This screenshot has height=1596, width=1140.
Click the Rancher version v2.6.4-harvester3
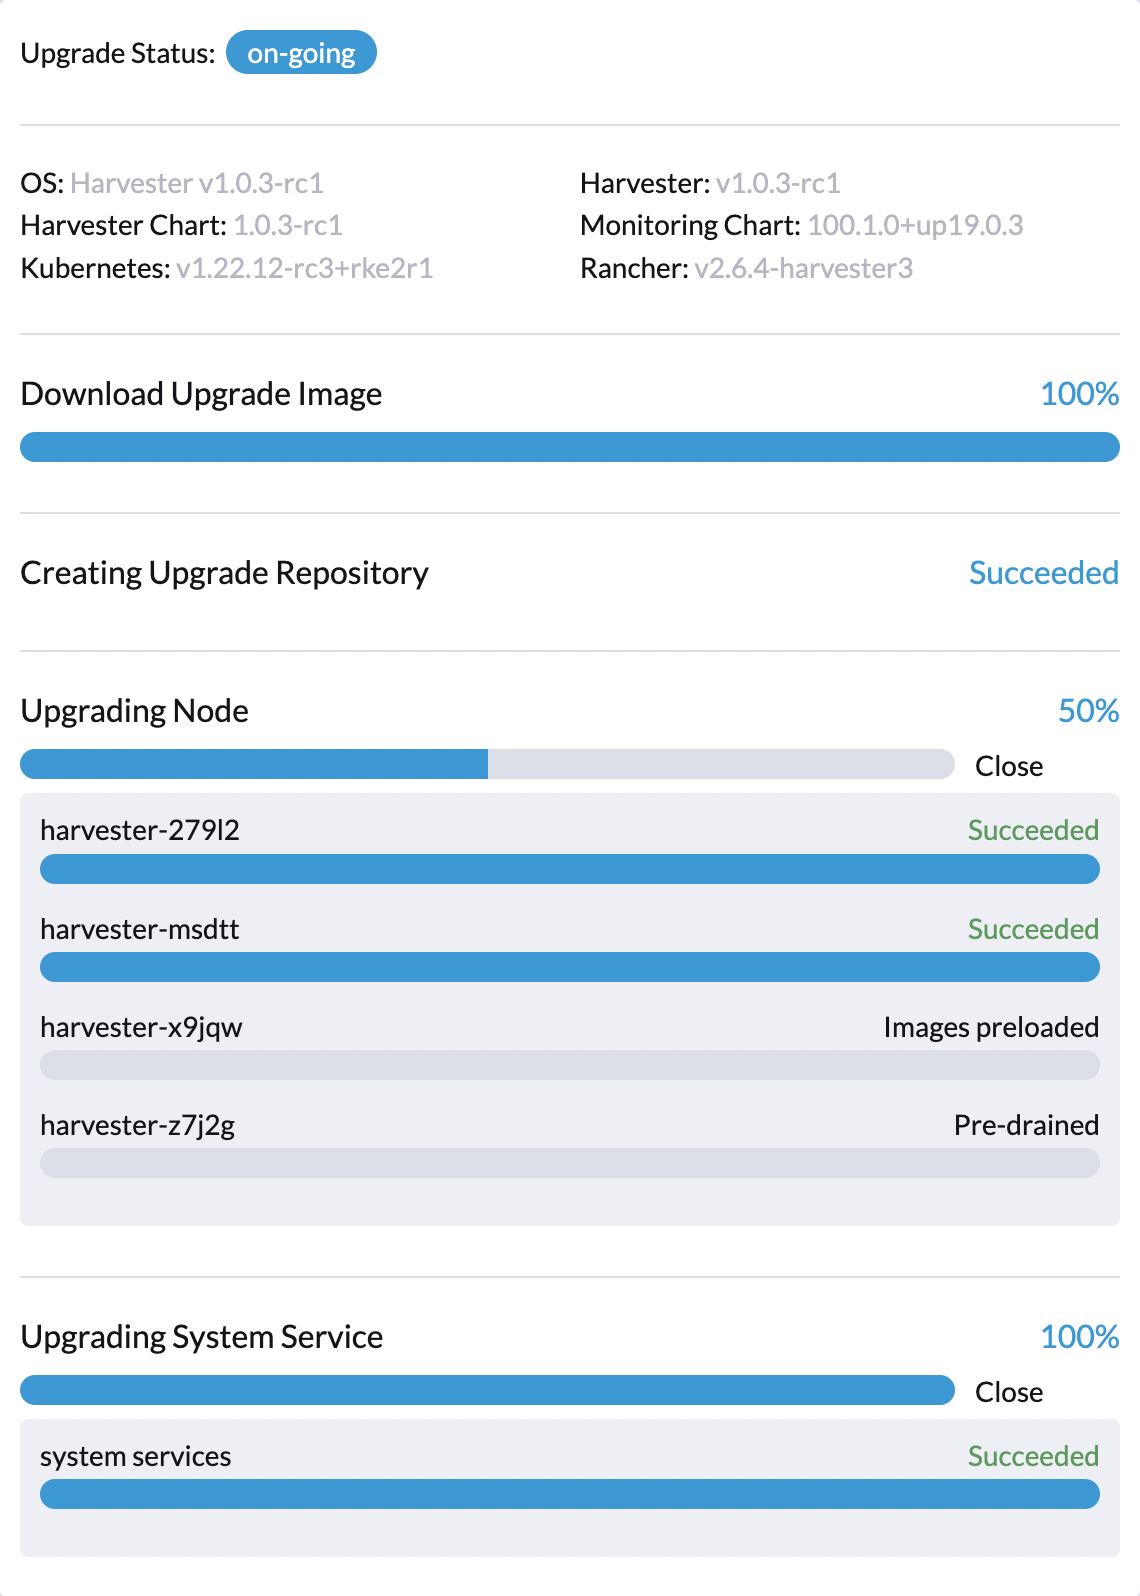coord(804,268)
